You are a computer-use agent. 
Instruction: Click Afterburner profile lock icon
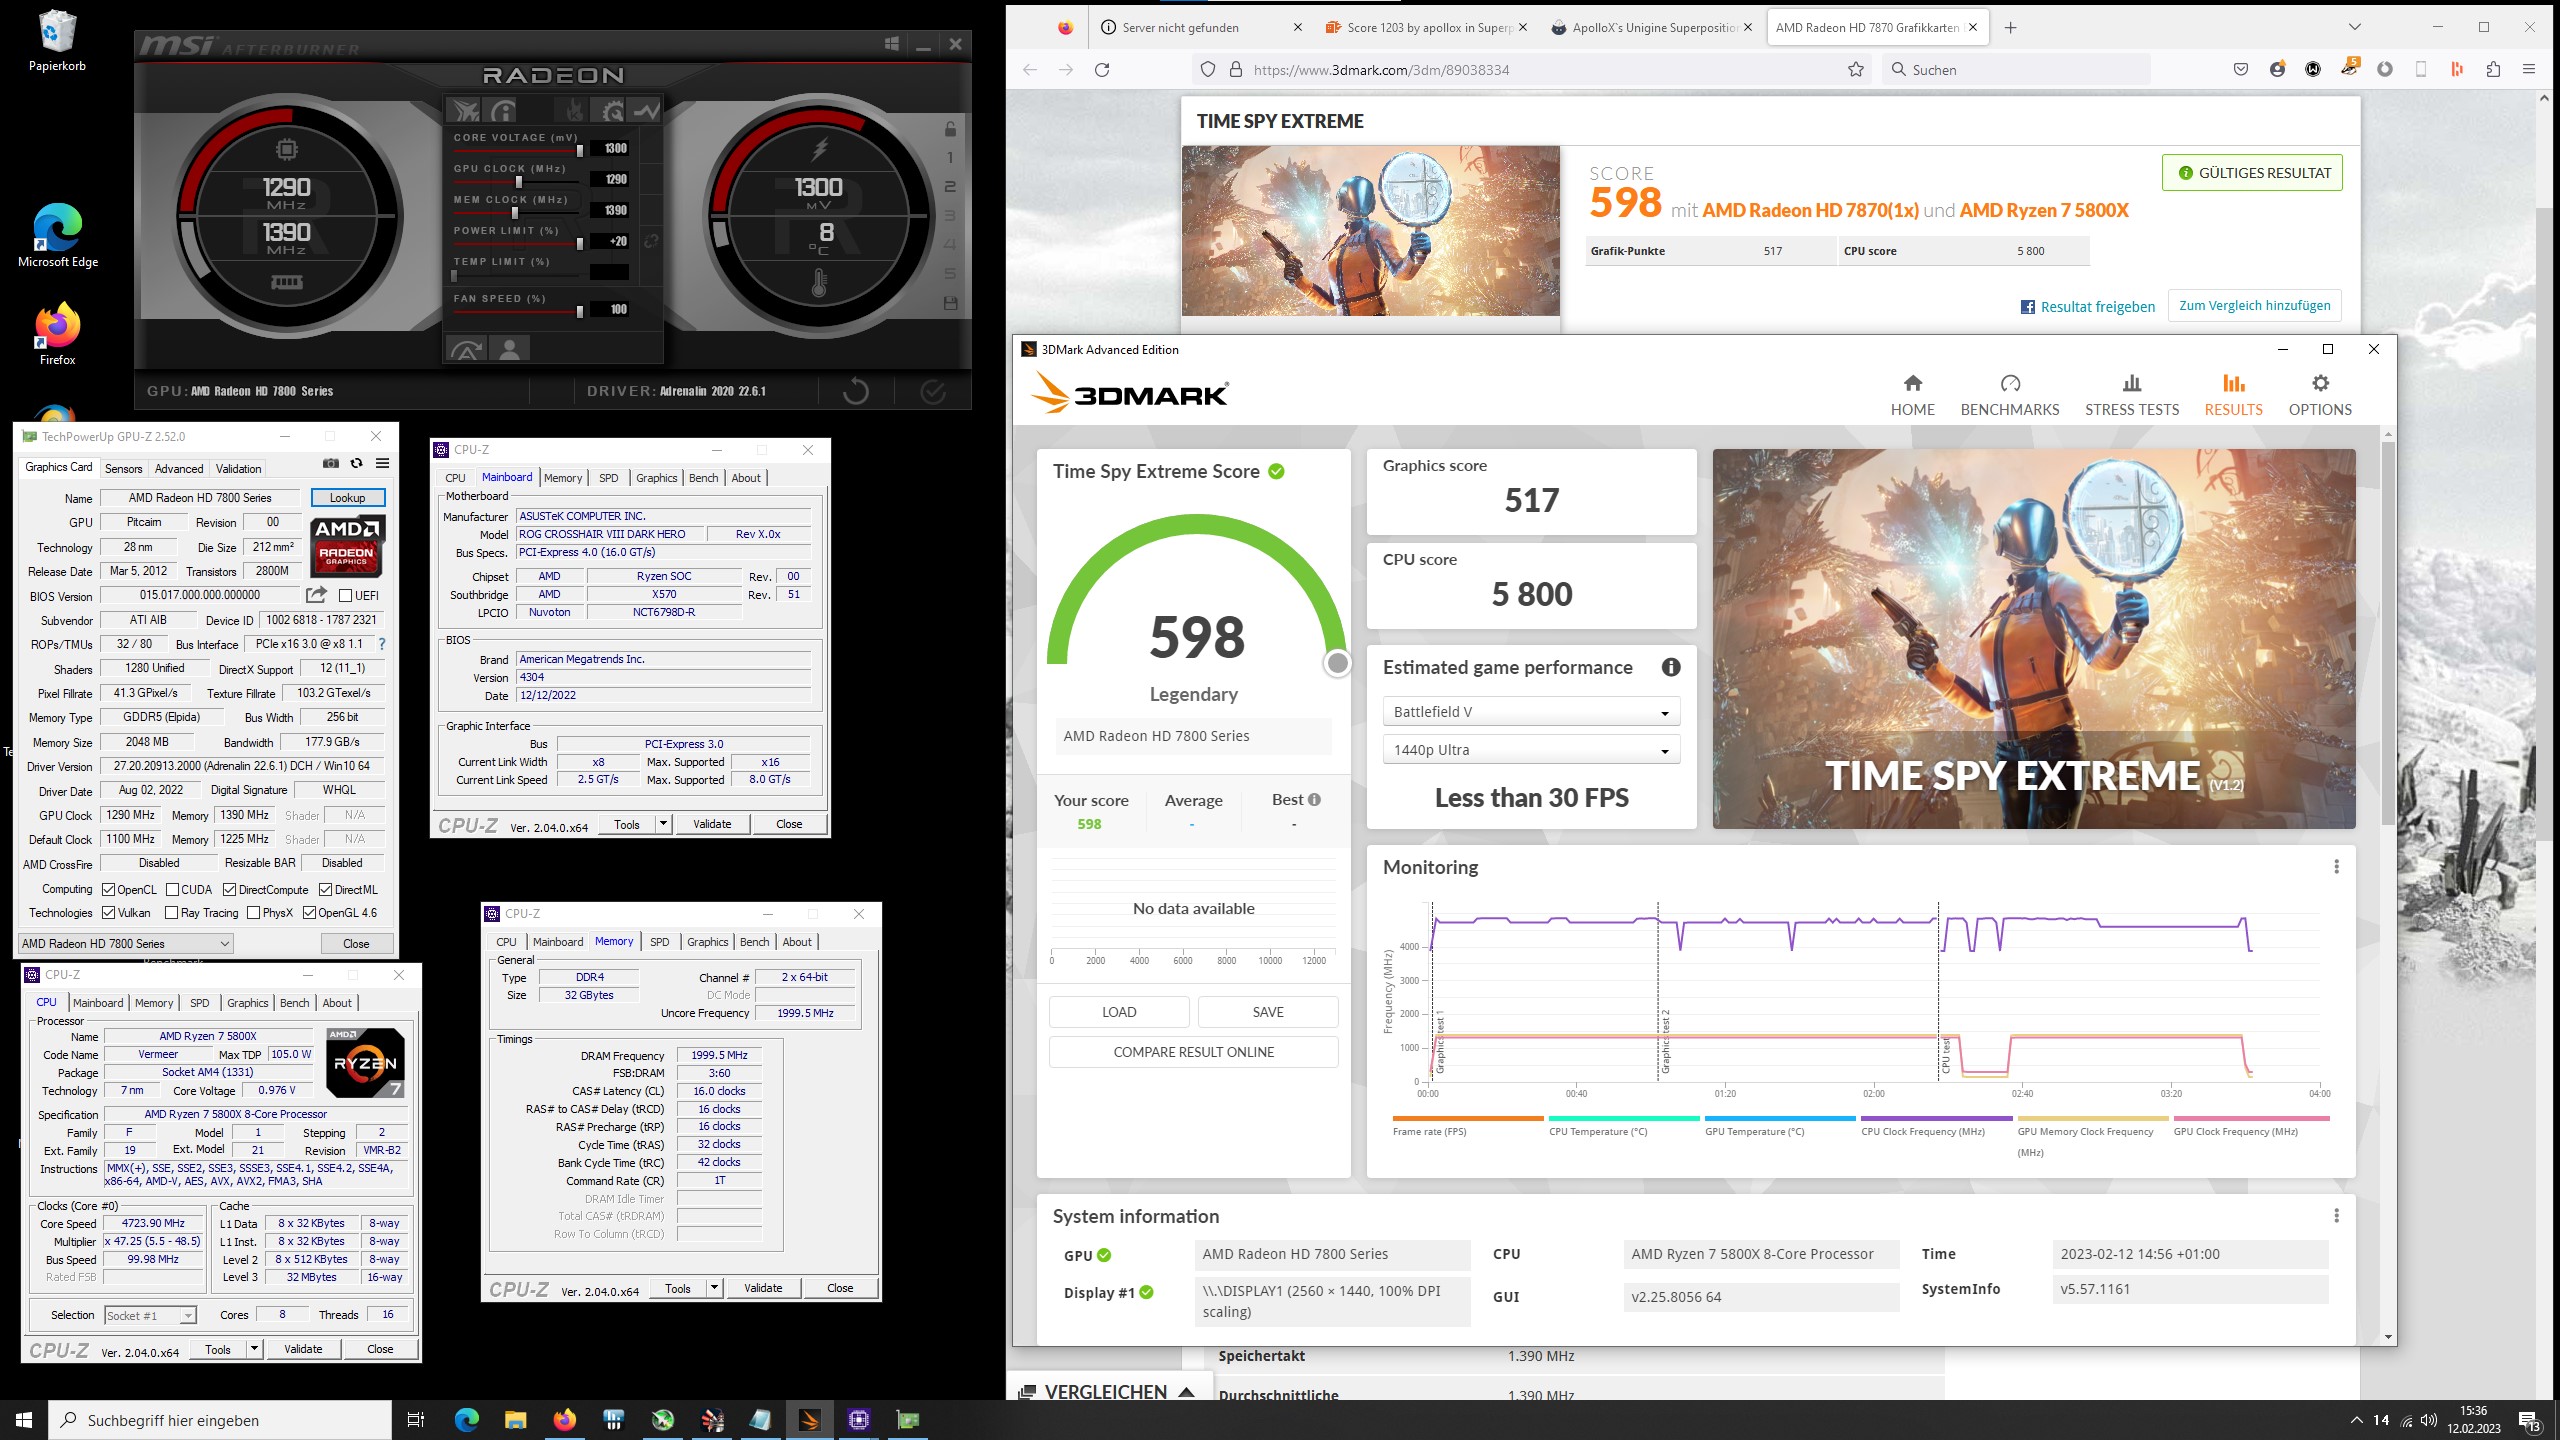tap(950, 128)
